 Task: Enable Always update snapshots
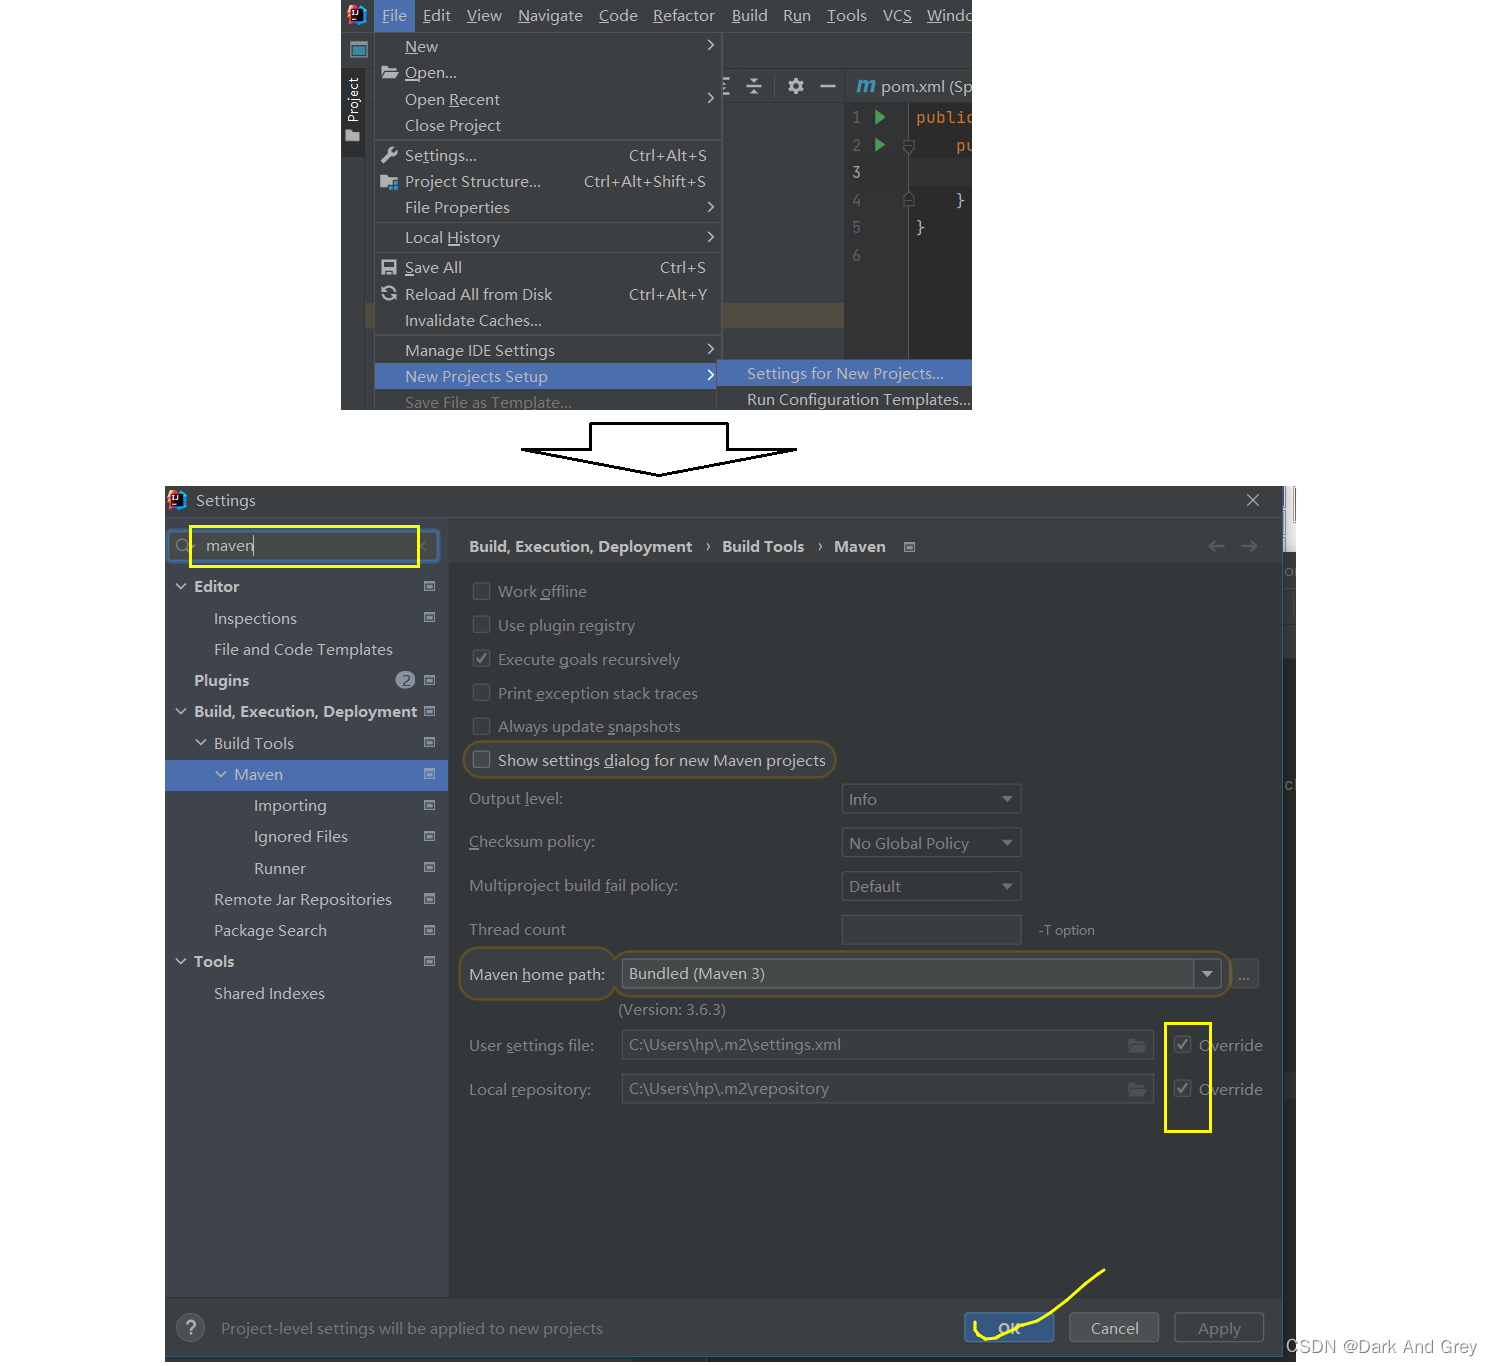point(481,726)
